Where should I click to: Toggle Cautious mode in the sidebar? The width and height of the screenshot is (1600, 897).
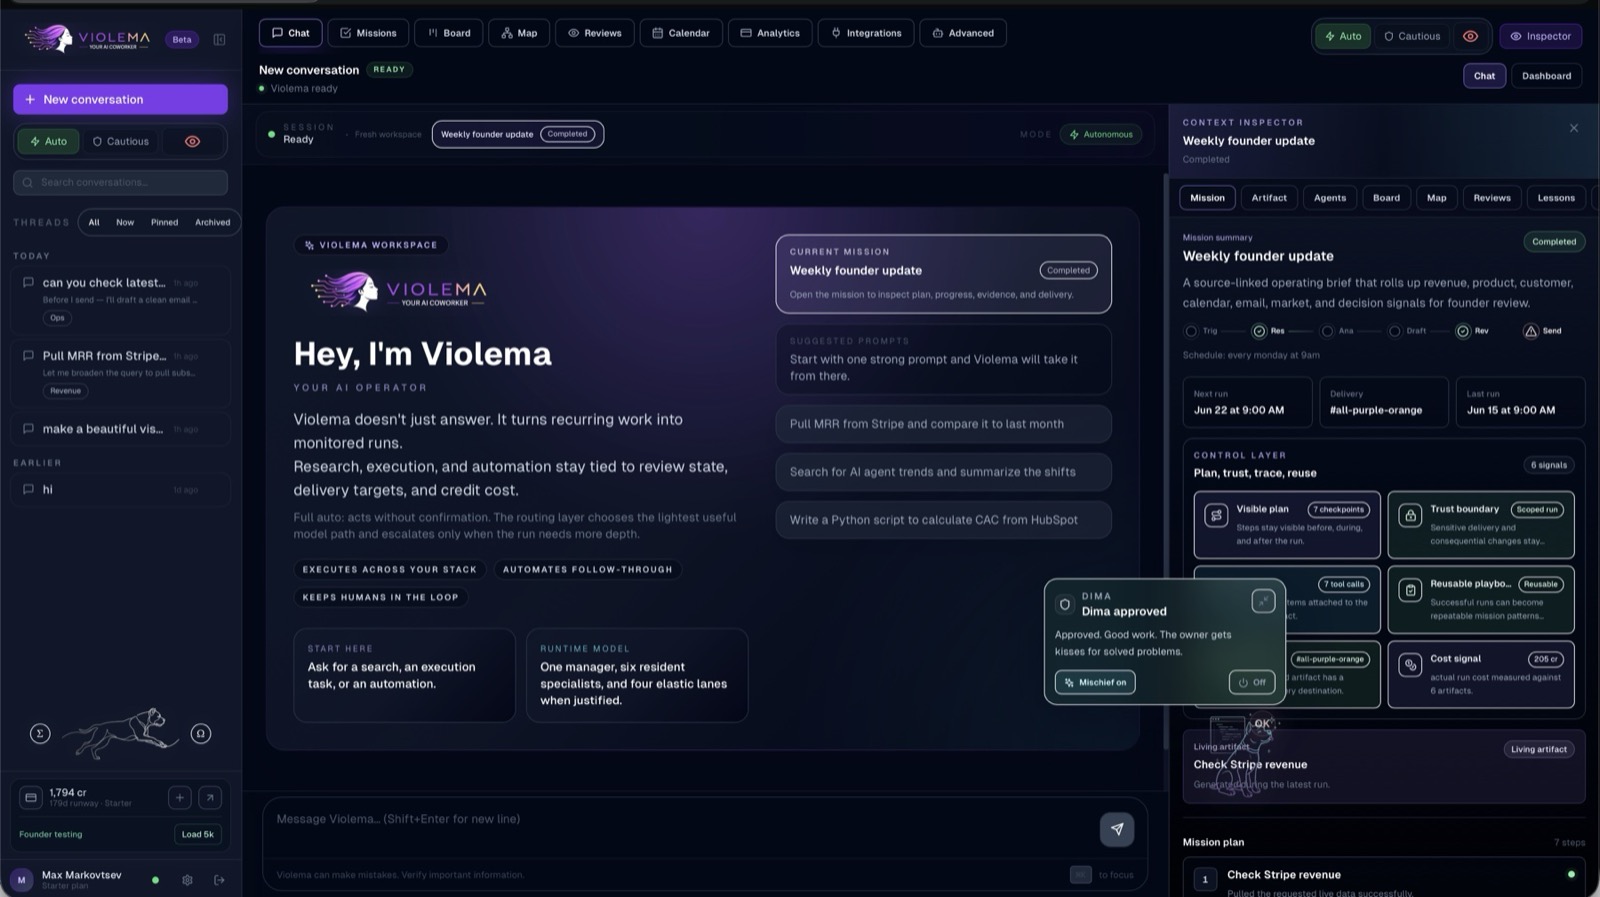click(120, 142)
